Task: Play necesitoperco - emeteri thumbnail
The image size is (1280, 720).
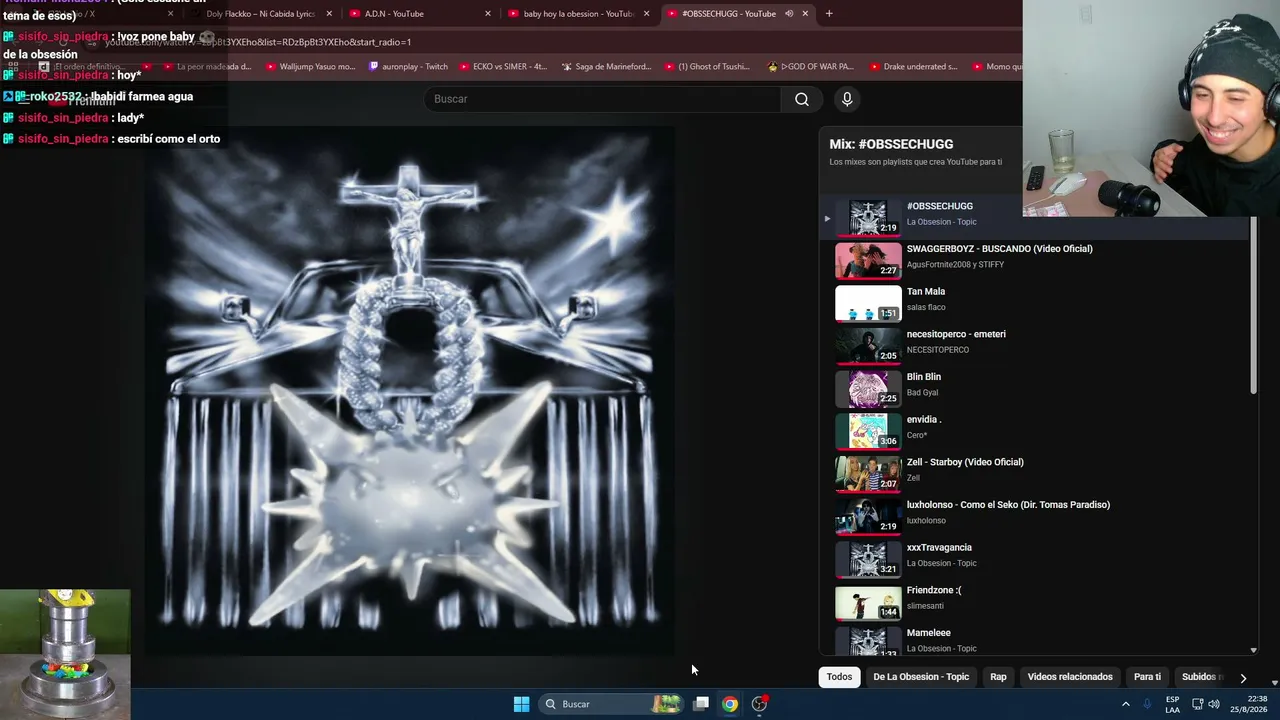Action: 868,346
